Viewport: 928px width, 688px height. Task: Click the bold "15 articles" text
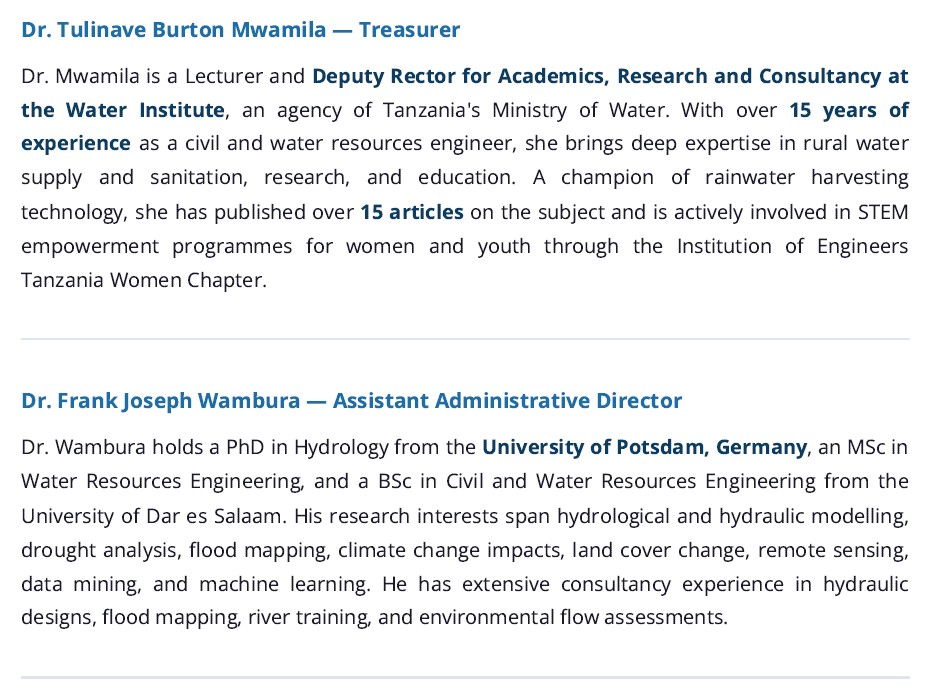tap(412, 212)
